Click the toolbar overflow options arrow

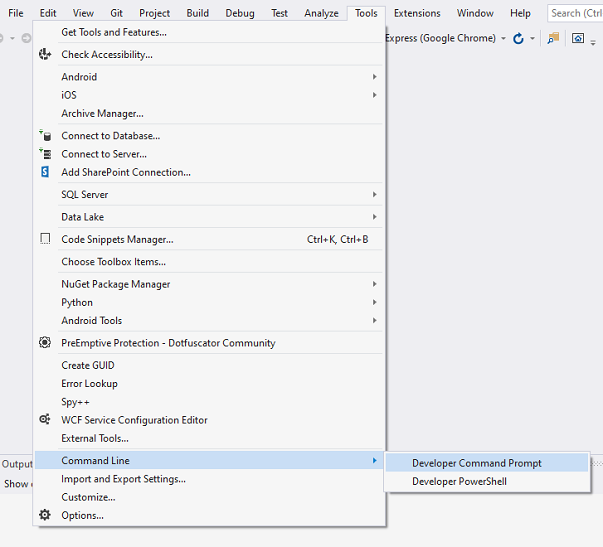click(593, 42)
